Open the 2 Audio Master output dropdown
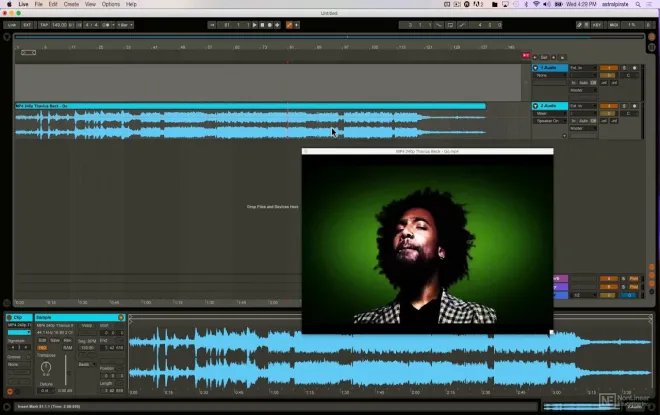660x415 pixels. click(x=583, y=128)
